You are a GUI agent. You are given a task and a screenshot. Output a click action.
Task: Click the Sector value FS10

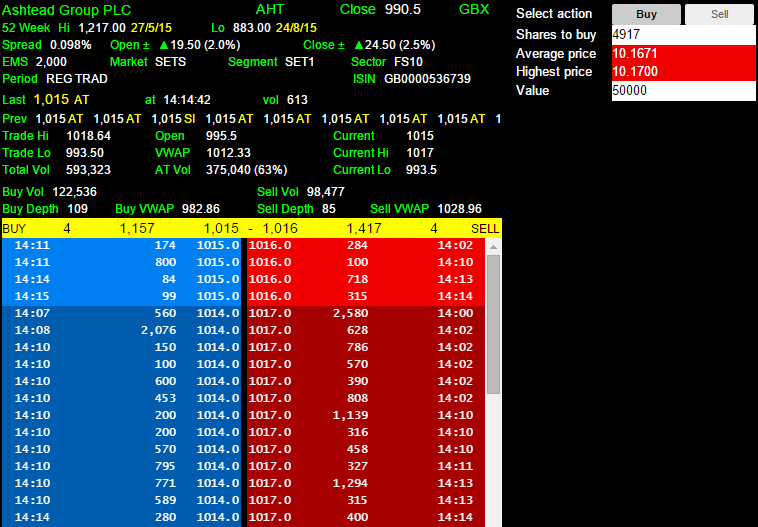tap(408, 62)
